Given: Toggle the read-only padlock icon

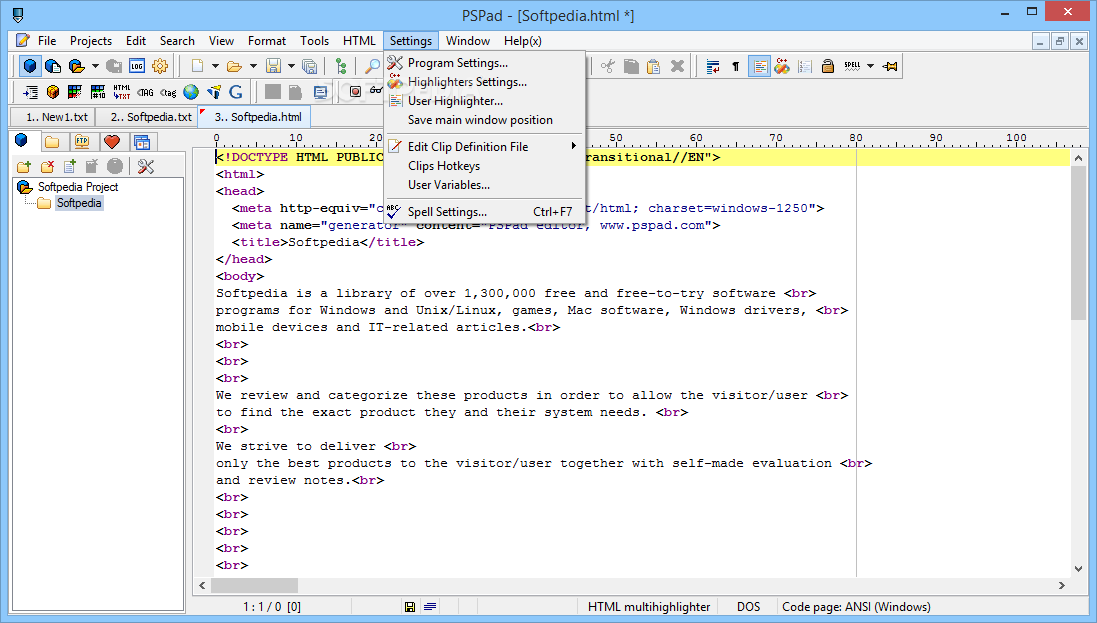Looking at the screenshot, I should pos(828,66).
